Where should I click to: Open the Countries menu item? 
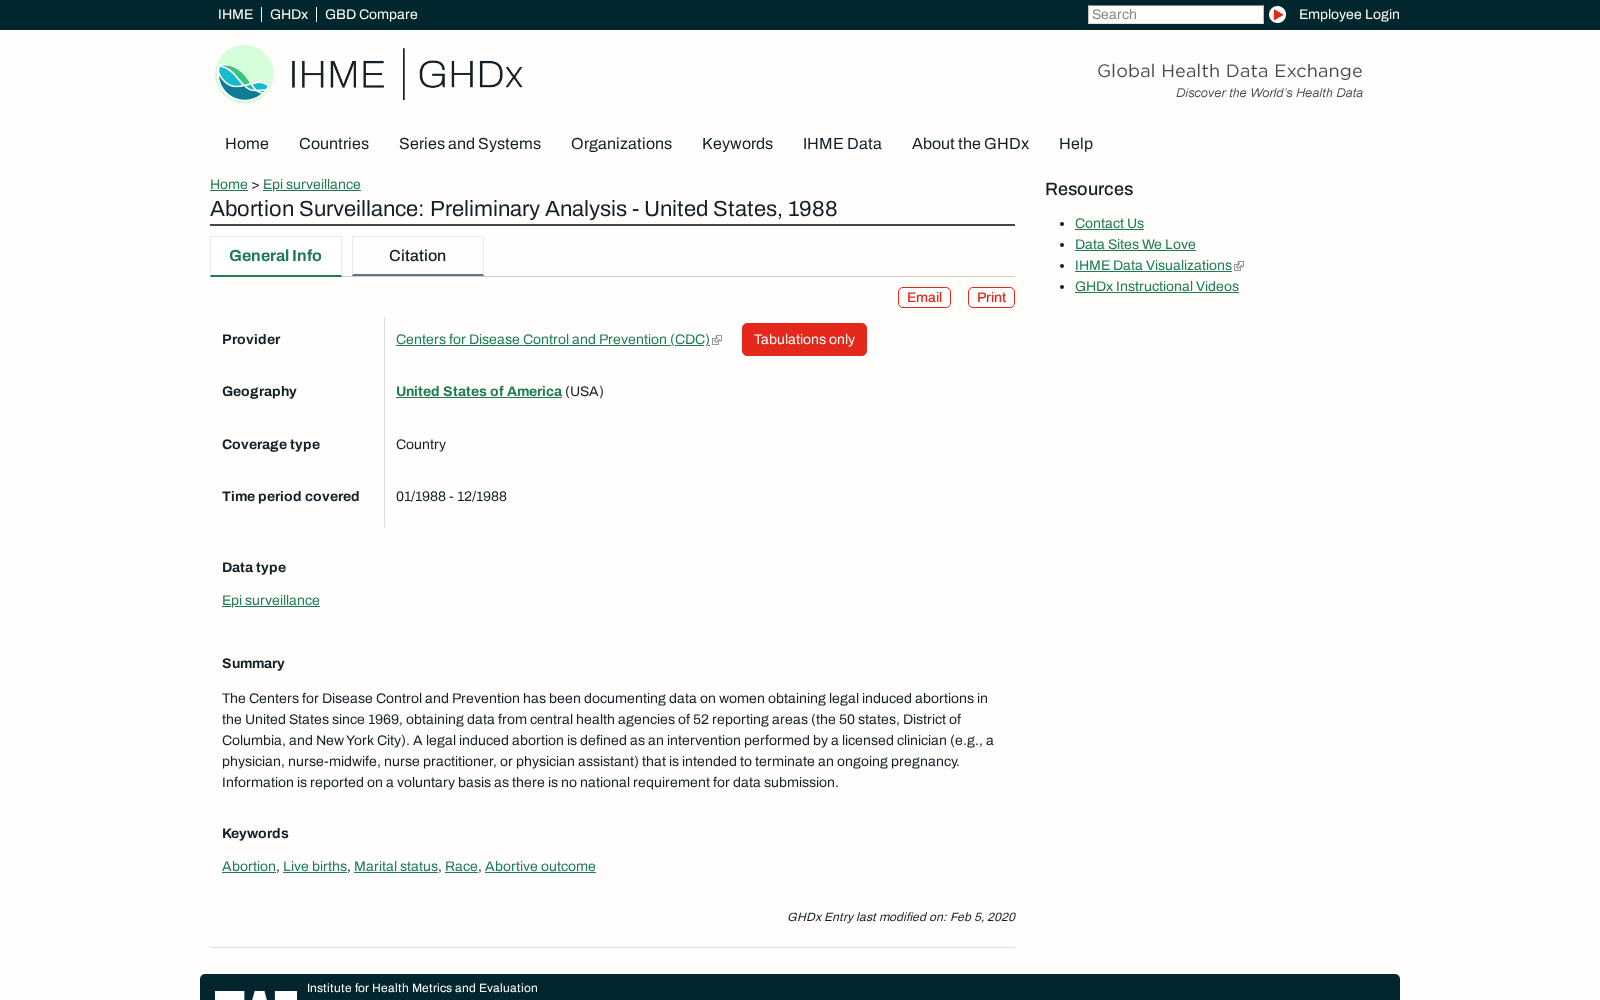point(334,143)
